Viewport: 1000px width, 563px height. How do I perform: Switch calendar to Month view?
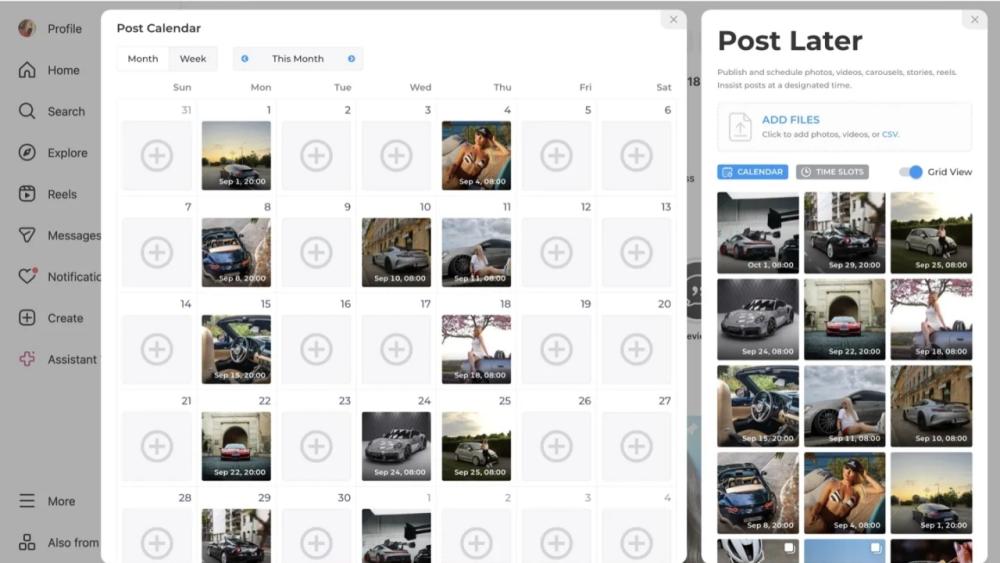(x=143, y=59)
